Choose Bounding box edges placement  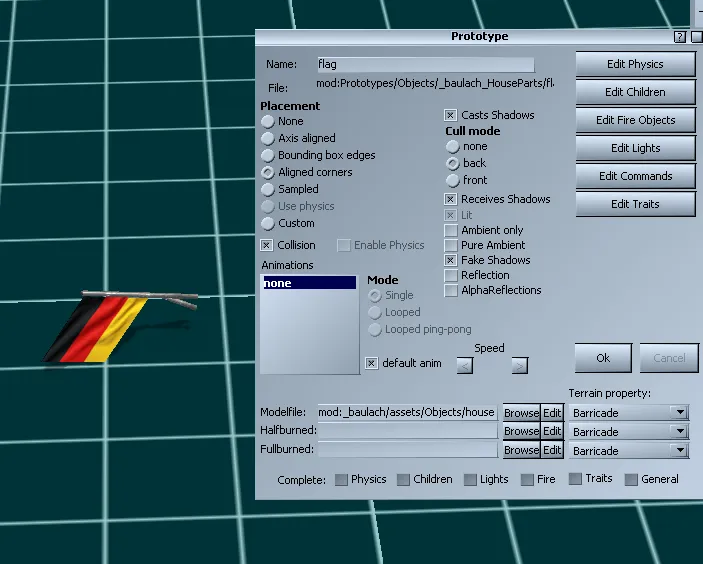point(268,156)
